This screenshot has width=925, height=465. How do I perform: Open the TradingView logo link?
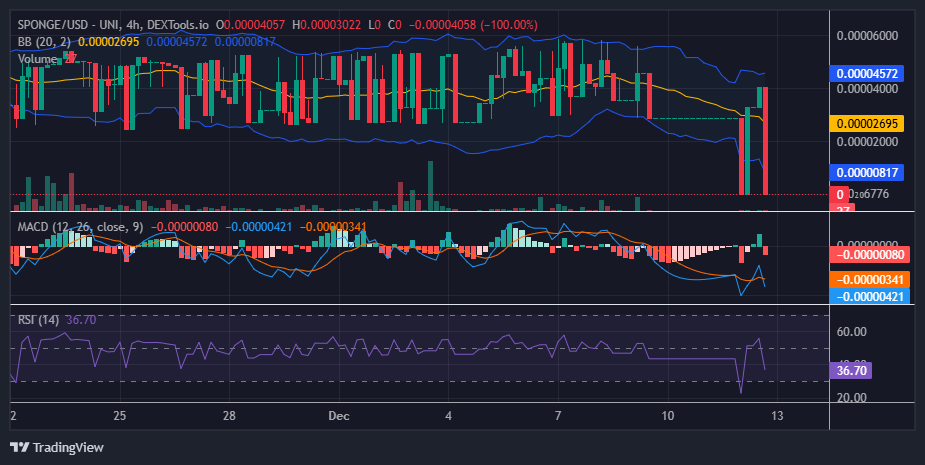pos(57,447)
